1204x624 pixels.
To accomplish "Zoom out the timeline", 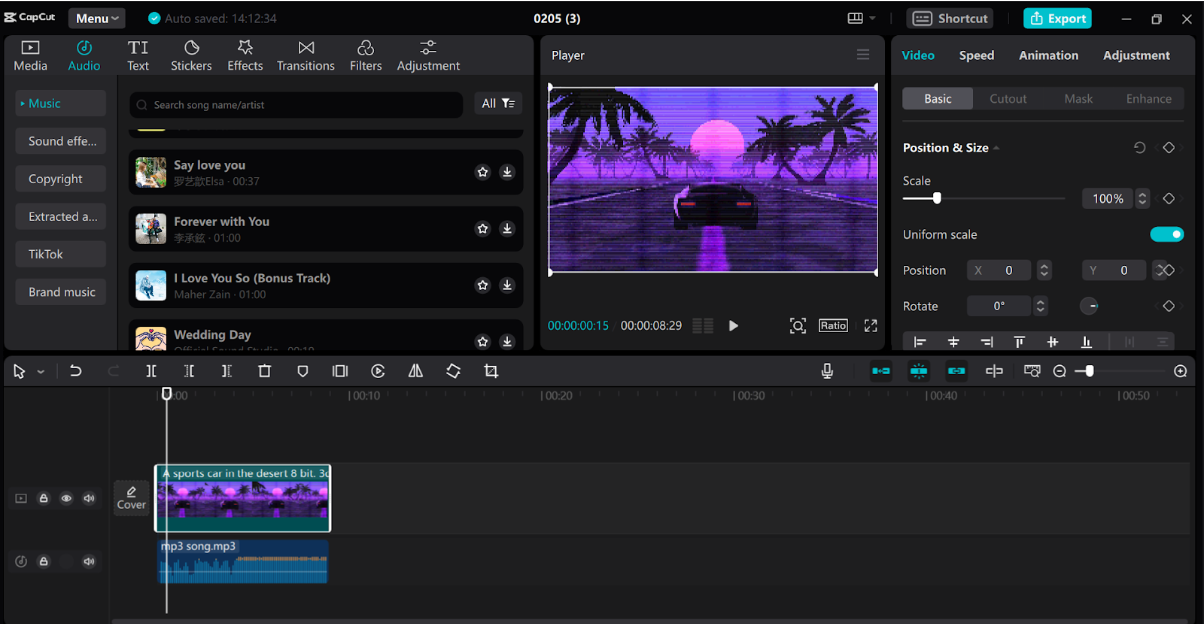I will [1060, 371].
